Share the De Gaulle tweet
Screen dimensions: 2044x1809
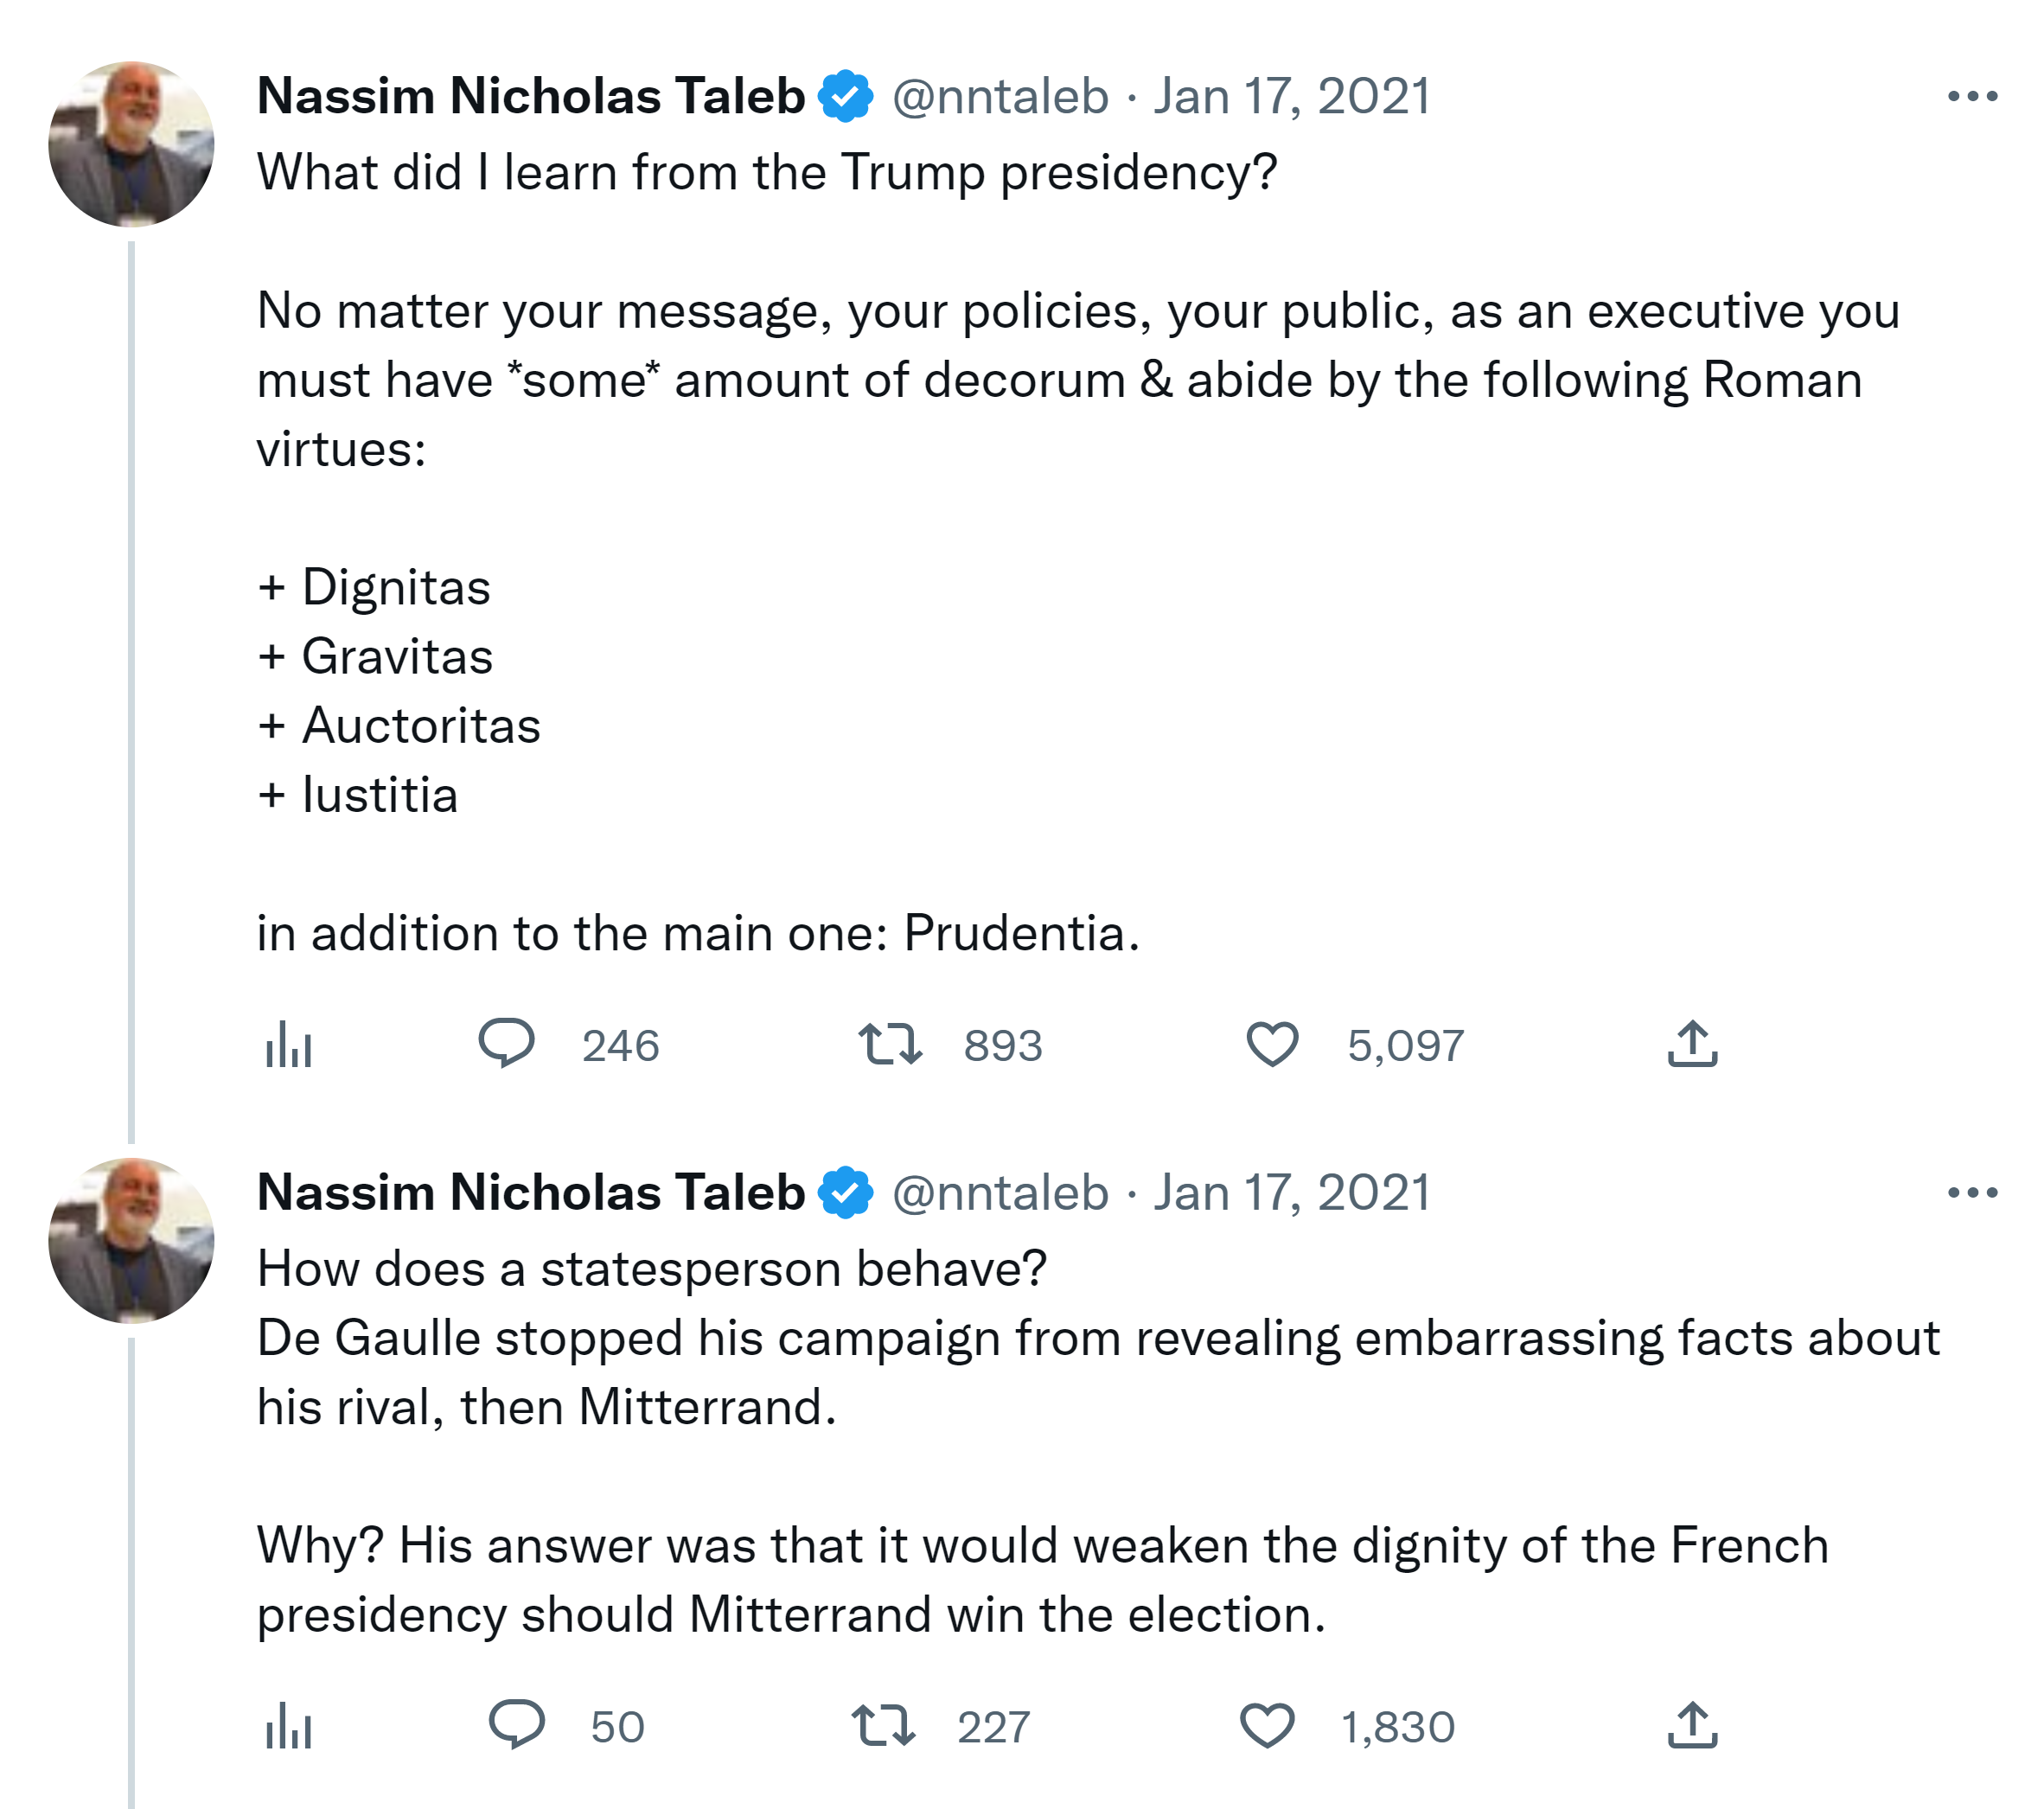(x=1692, y=1726)
